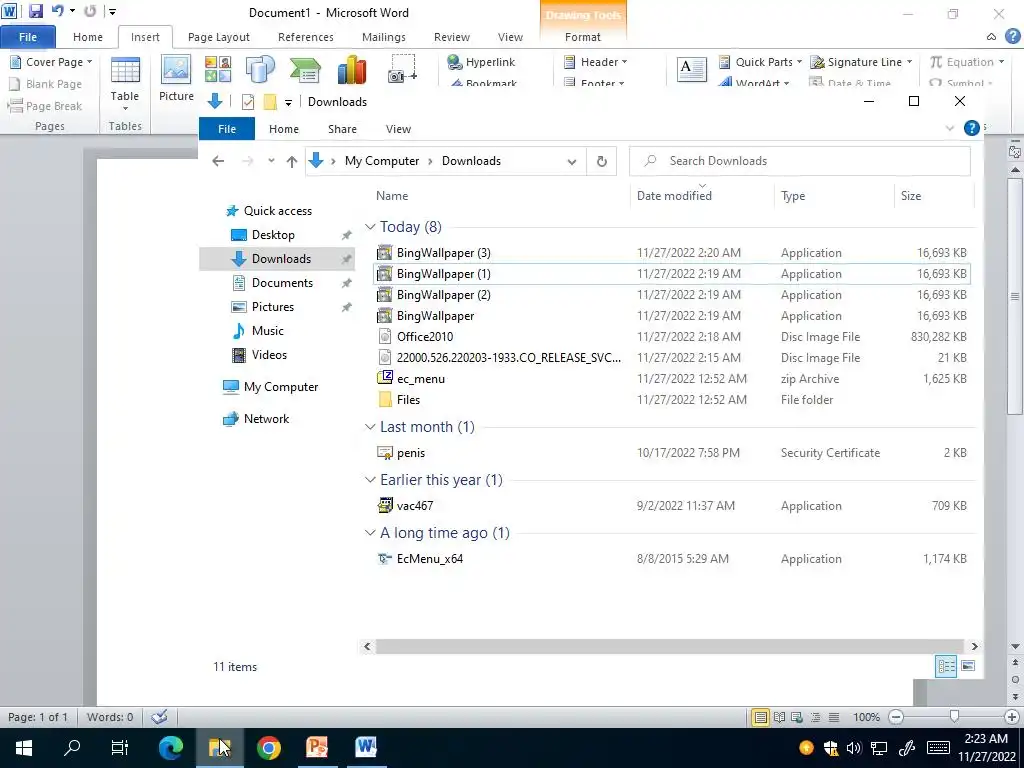Viewport: 1024px width, 768px height.
Task: Open the Explorer Share tab
Action: coord(342,129)
